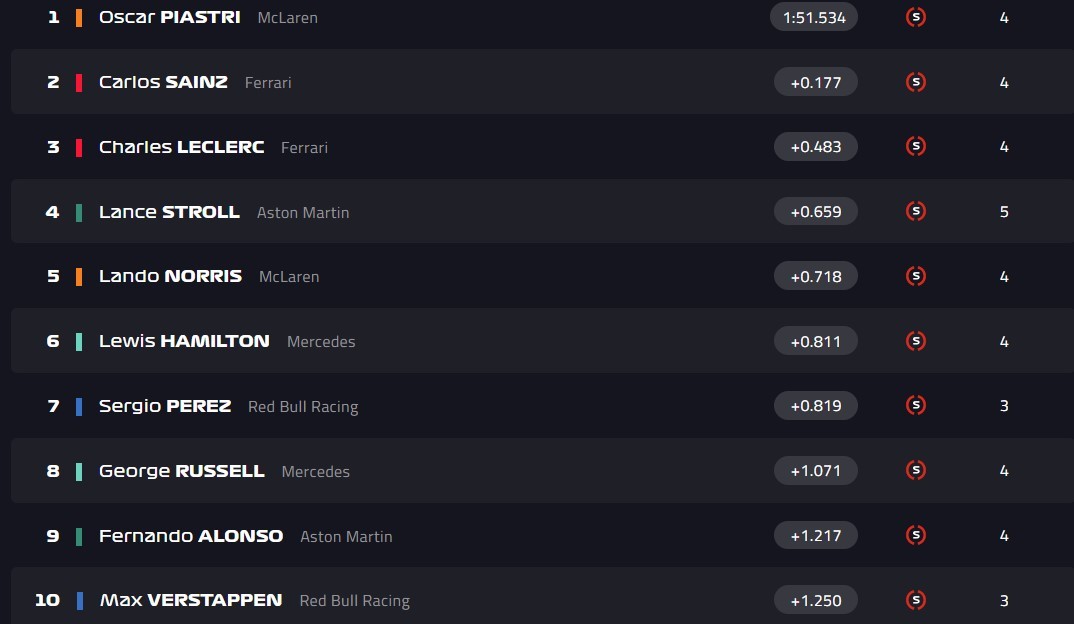The image size is (1074, 624).
Task: Select the soft tyre icon for Lewis Hamilton
Action: coord(916,341)
